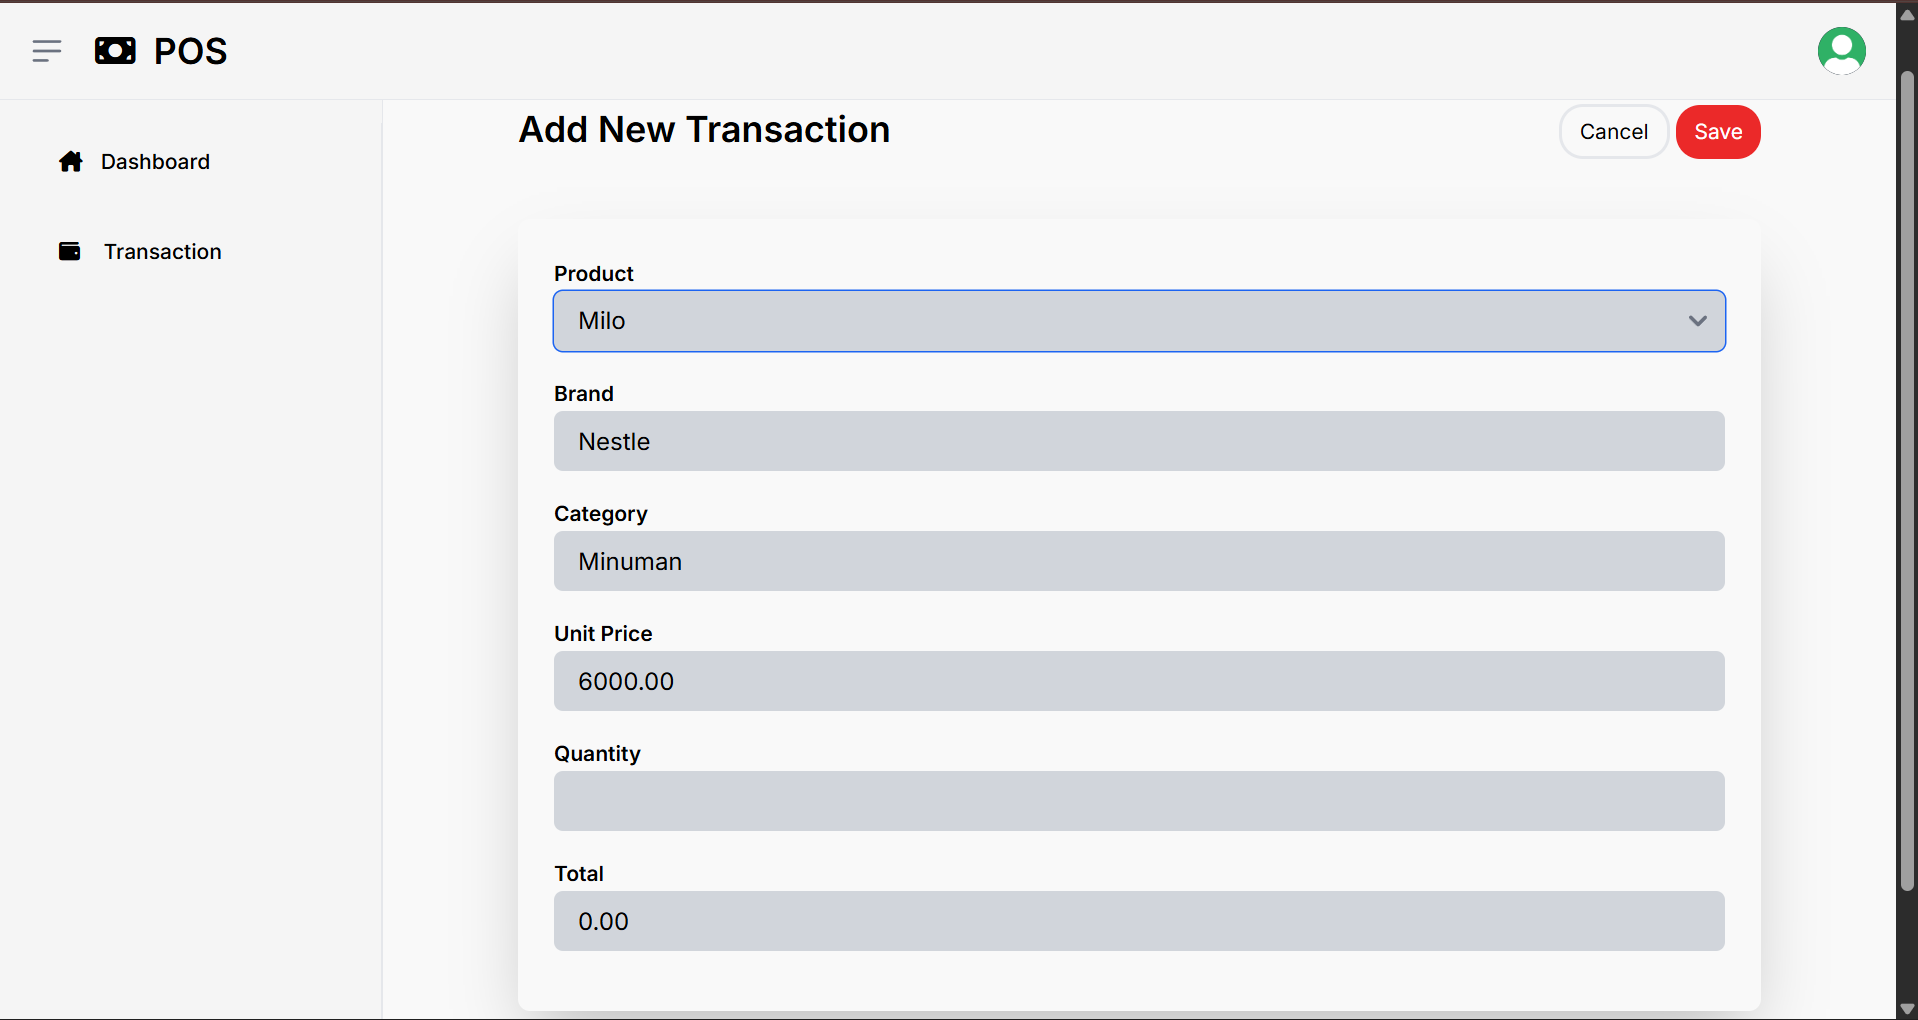Click the Unit Price field
1918x1020 pixels.
coord(1139,681)
